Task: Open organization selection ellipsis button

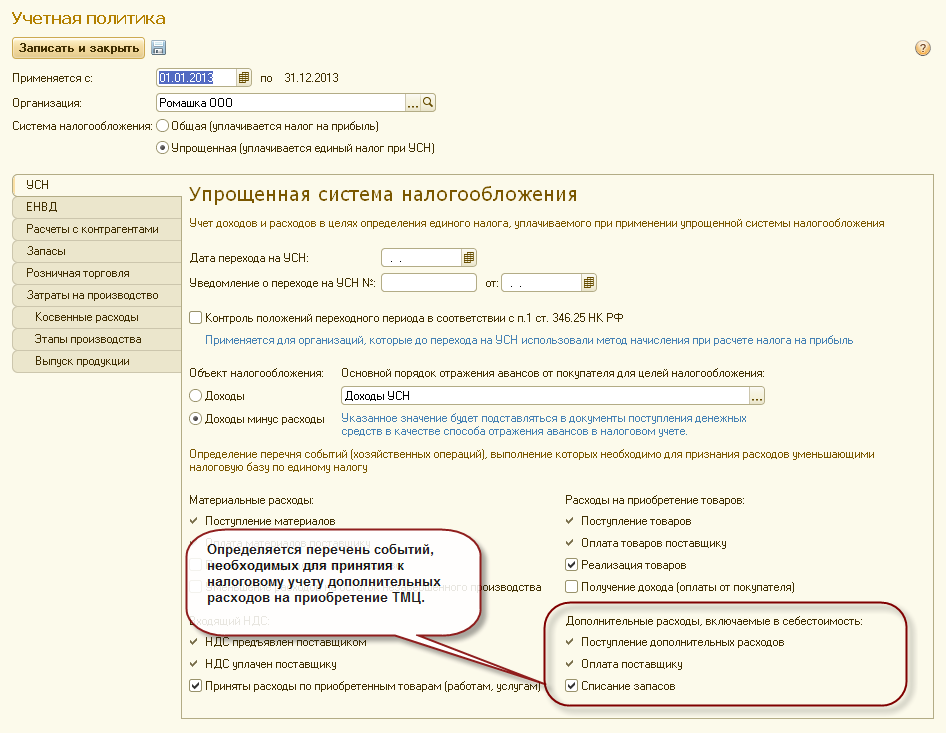Action: click(413, 103)
